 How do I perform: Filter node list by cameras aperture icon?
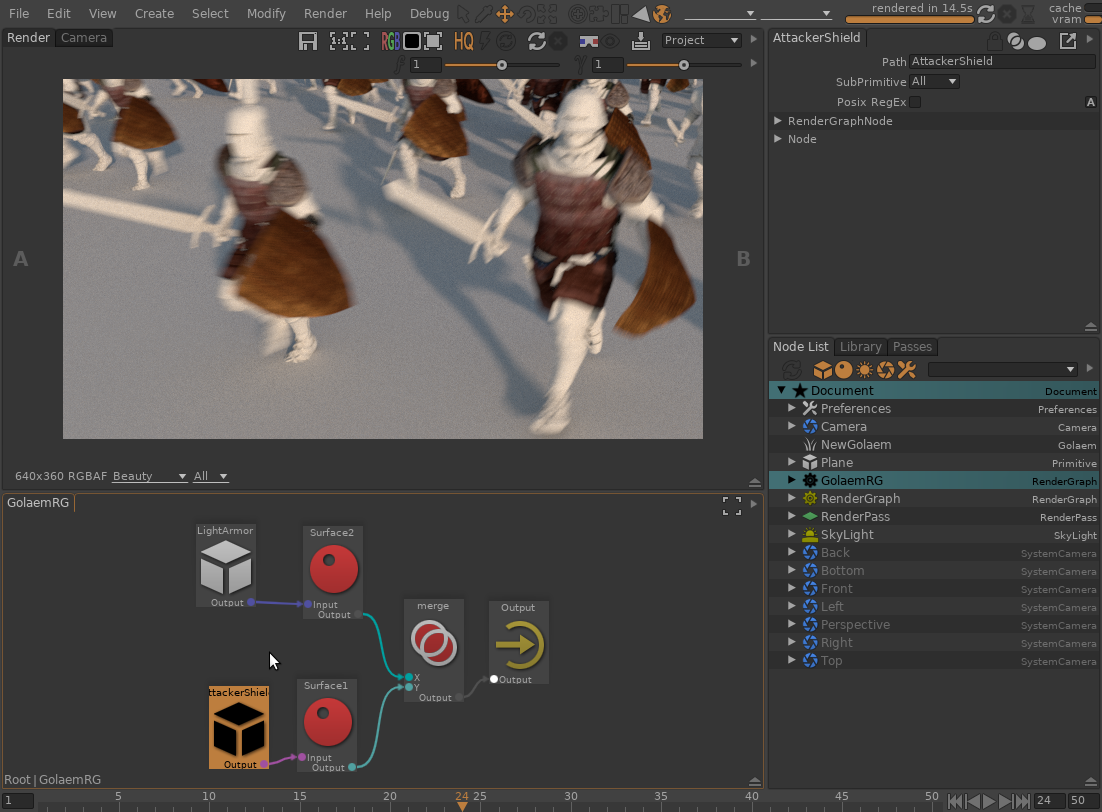point(886,370)
